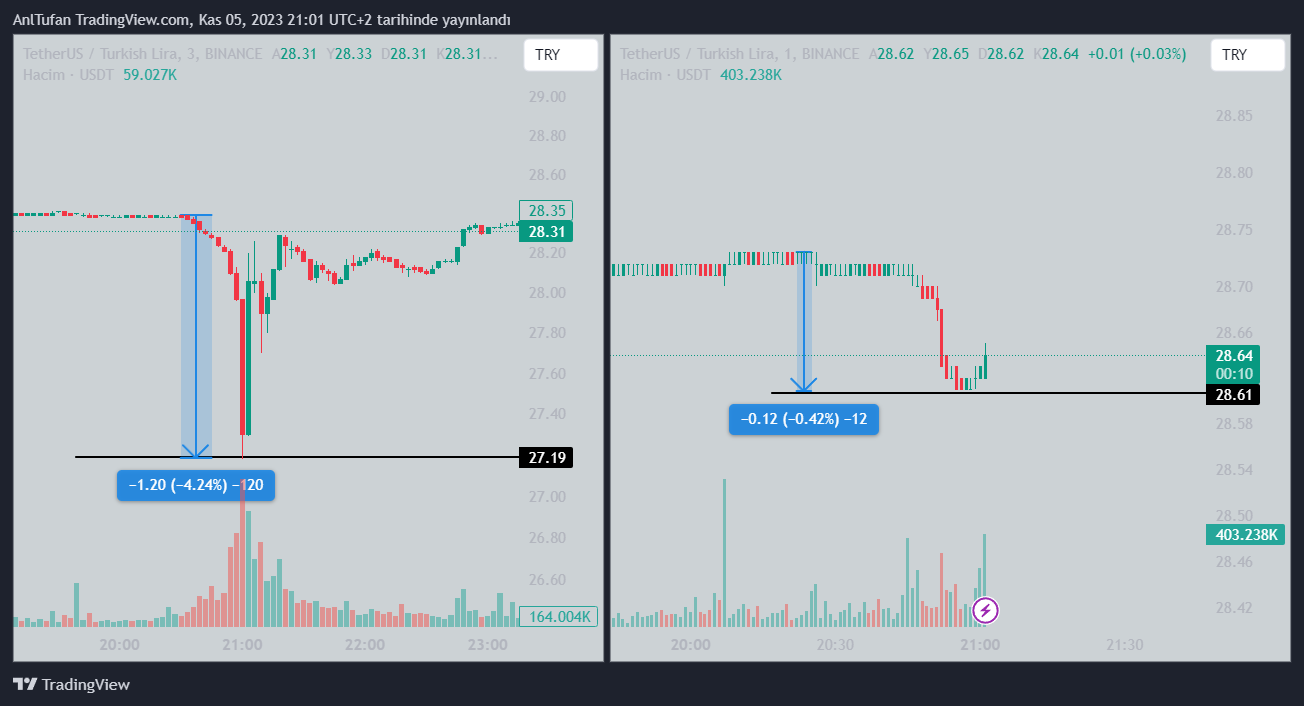1304x706 pixels.
Task: Click the 164.004K volume label on left chart
Action: [x=558, y=616]
